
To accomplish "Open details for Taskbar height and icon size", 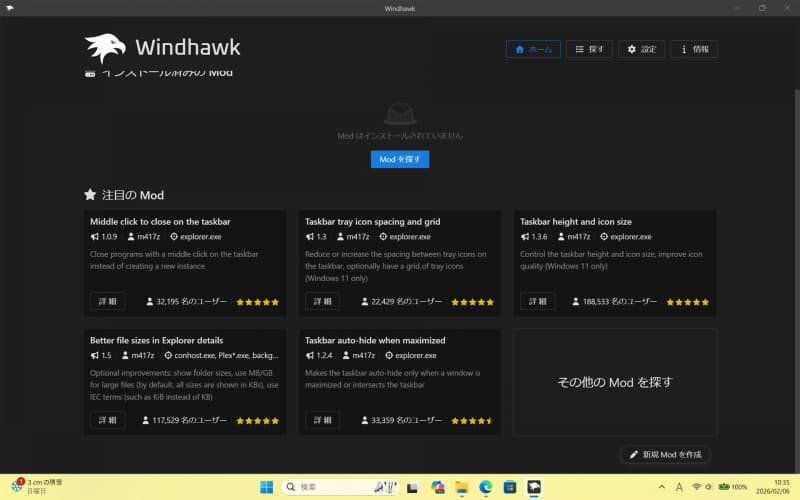I will click(537, 302).
